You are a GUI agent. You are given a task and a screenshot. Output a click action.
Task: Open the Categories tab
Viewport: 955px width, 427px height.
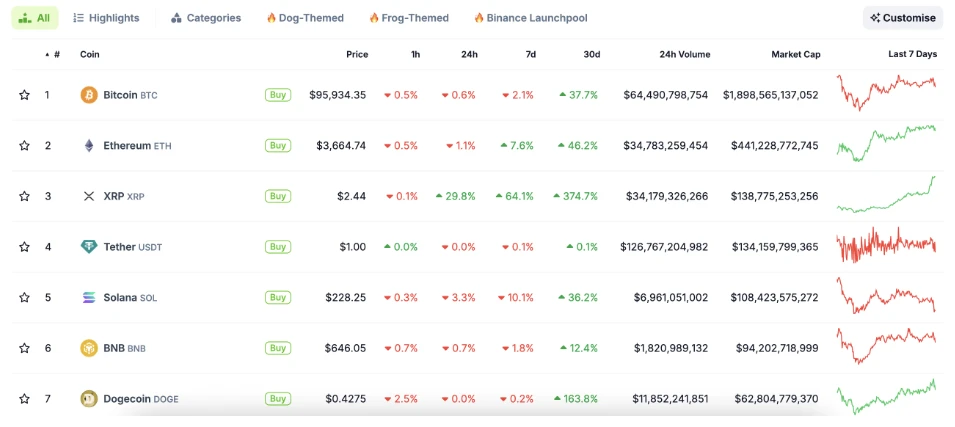point(206,18)
